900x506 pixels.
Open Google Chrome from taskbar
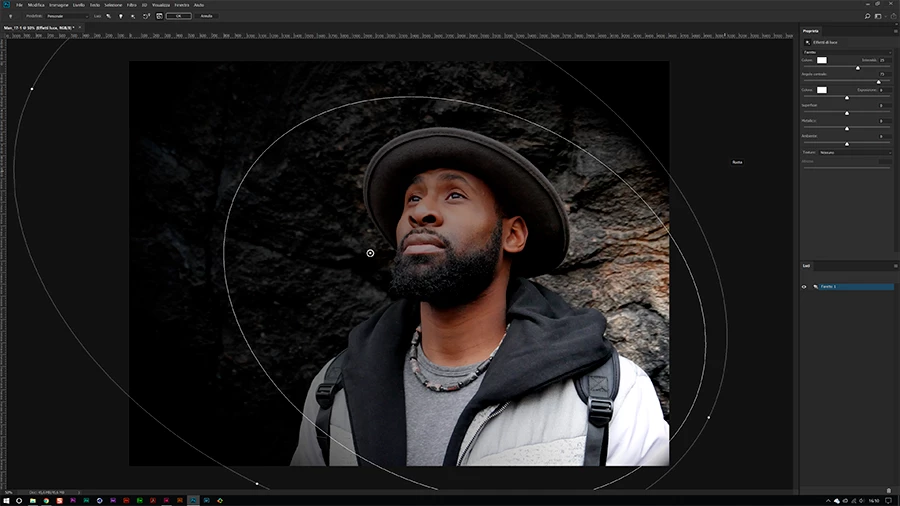(46, 501)
